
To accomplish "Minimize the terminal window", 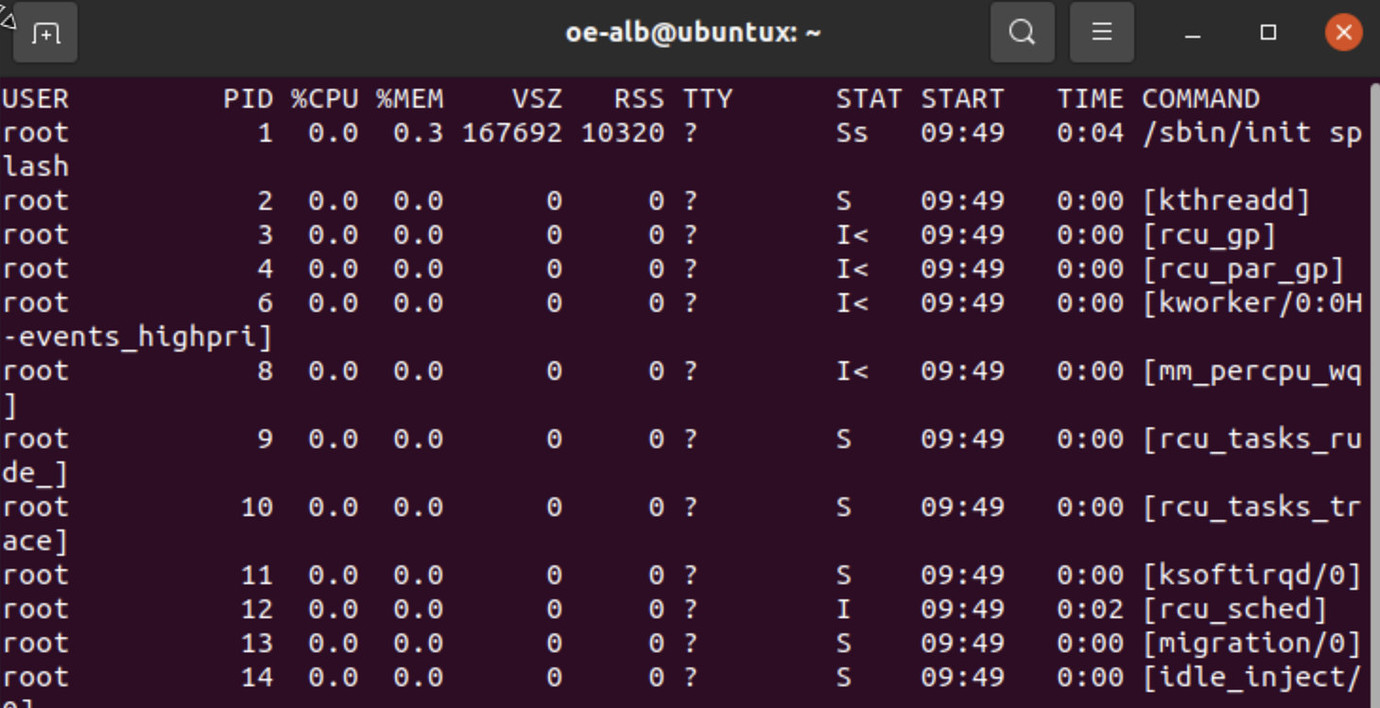I will [x=1192, y=33].
